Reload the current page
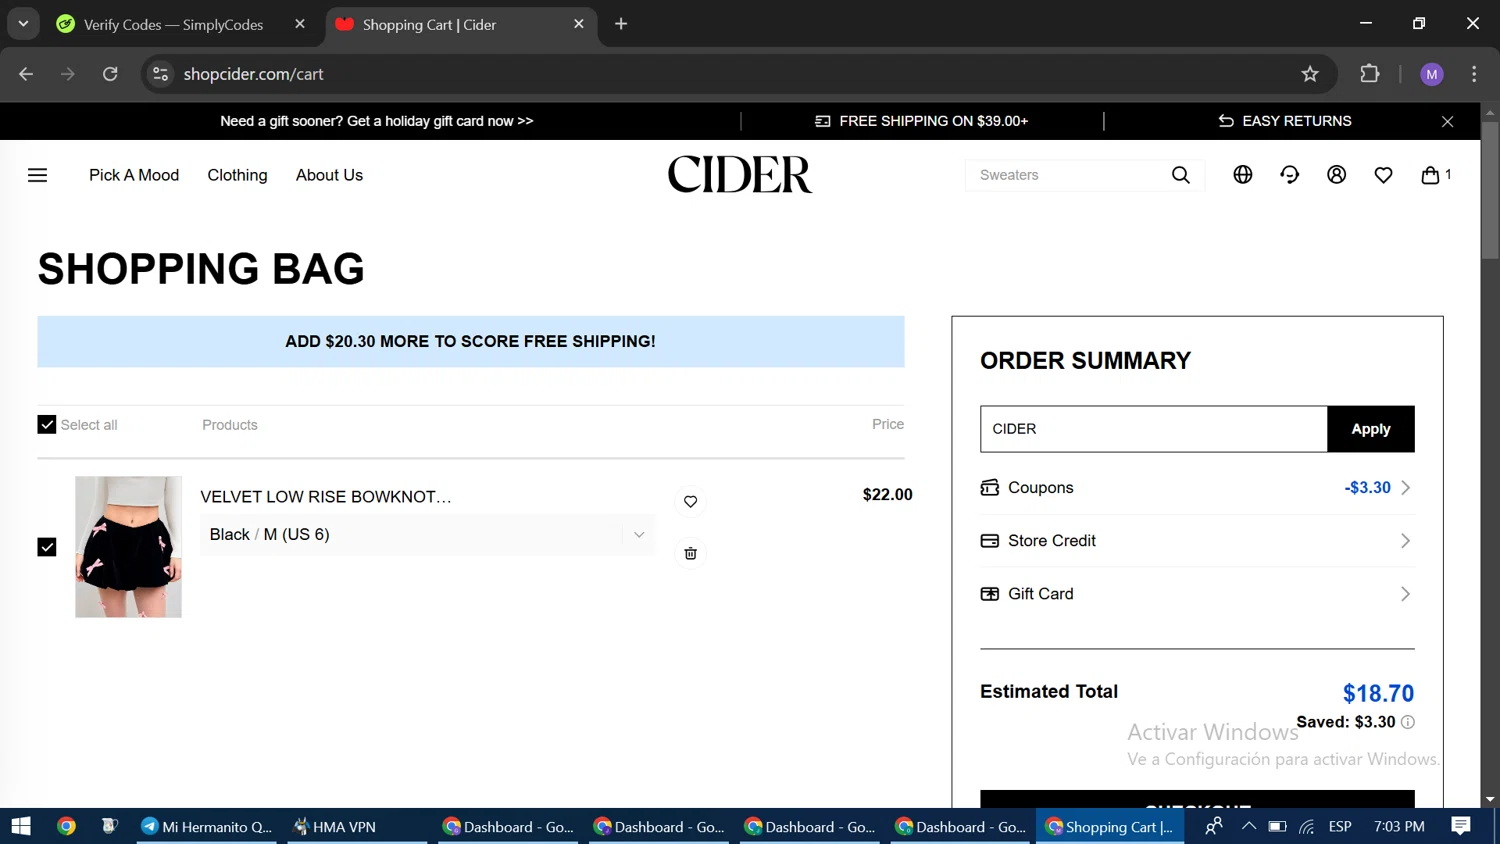 point(110,74)
